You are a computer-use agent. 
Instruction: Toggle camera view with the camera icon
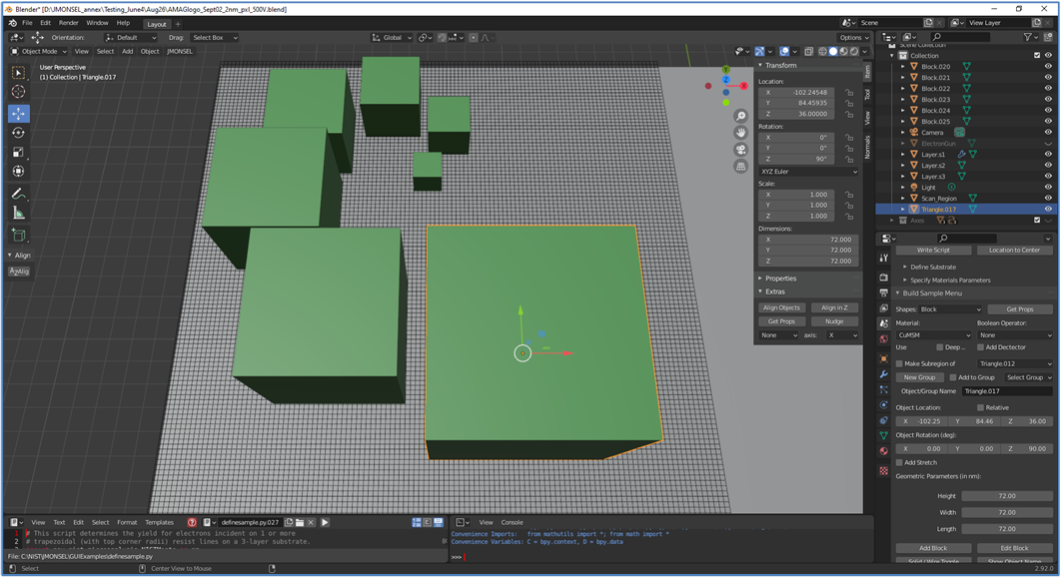[x=741, y=150]
